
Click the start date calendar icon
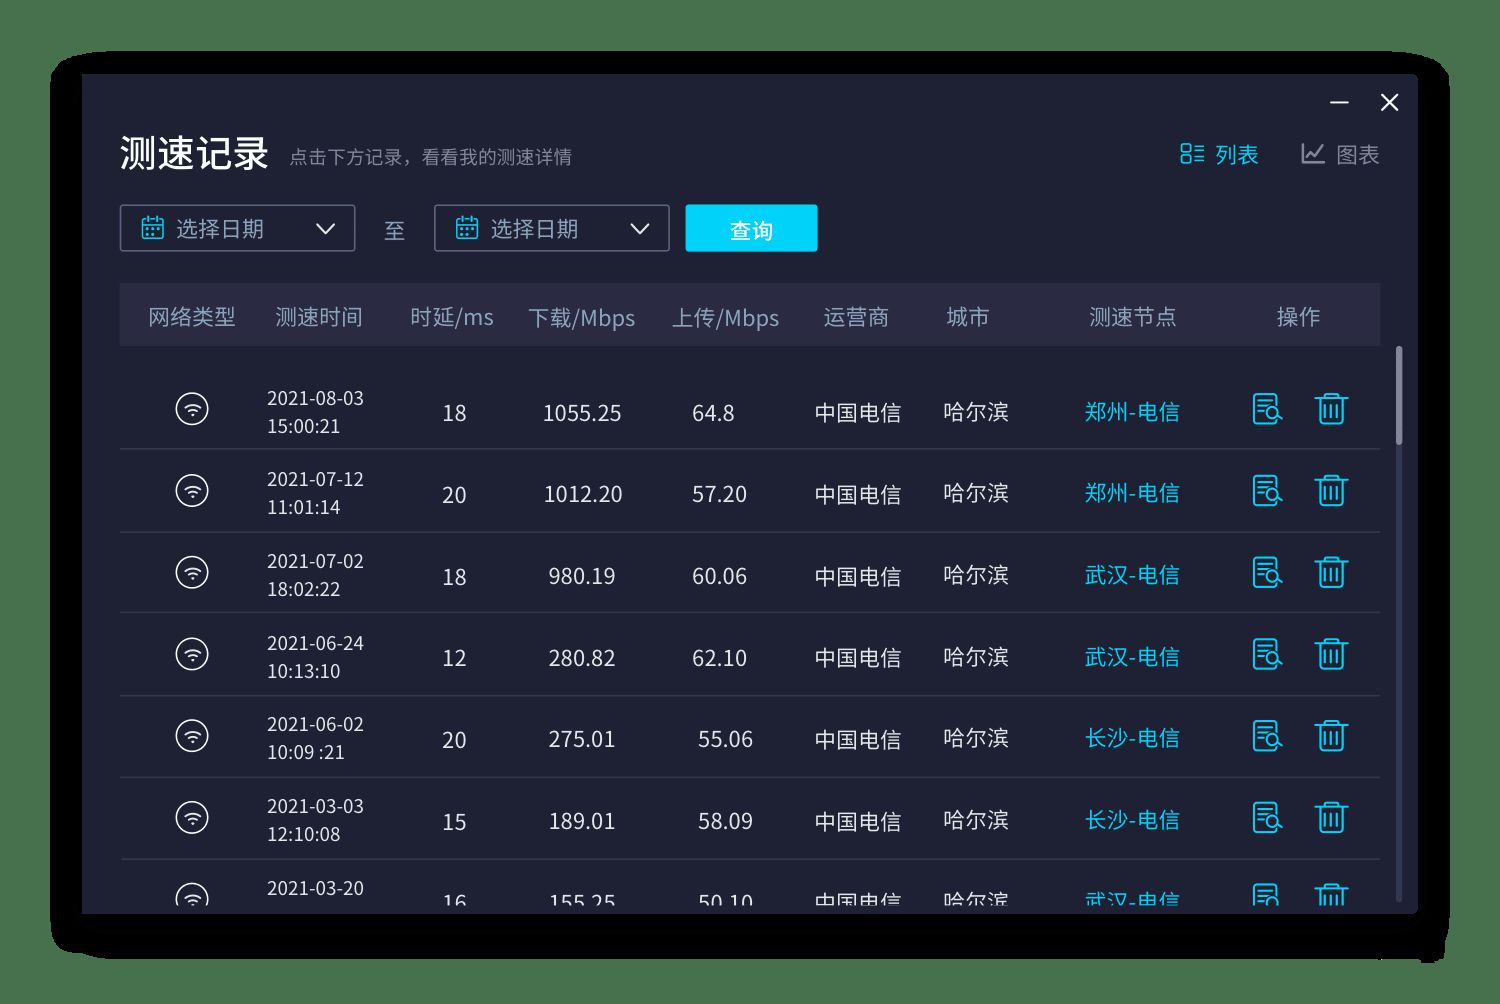pos(152,228)
